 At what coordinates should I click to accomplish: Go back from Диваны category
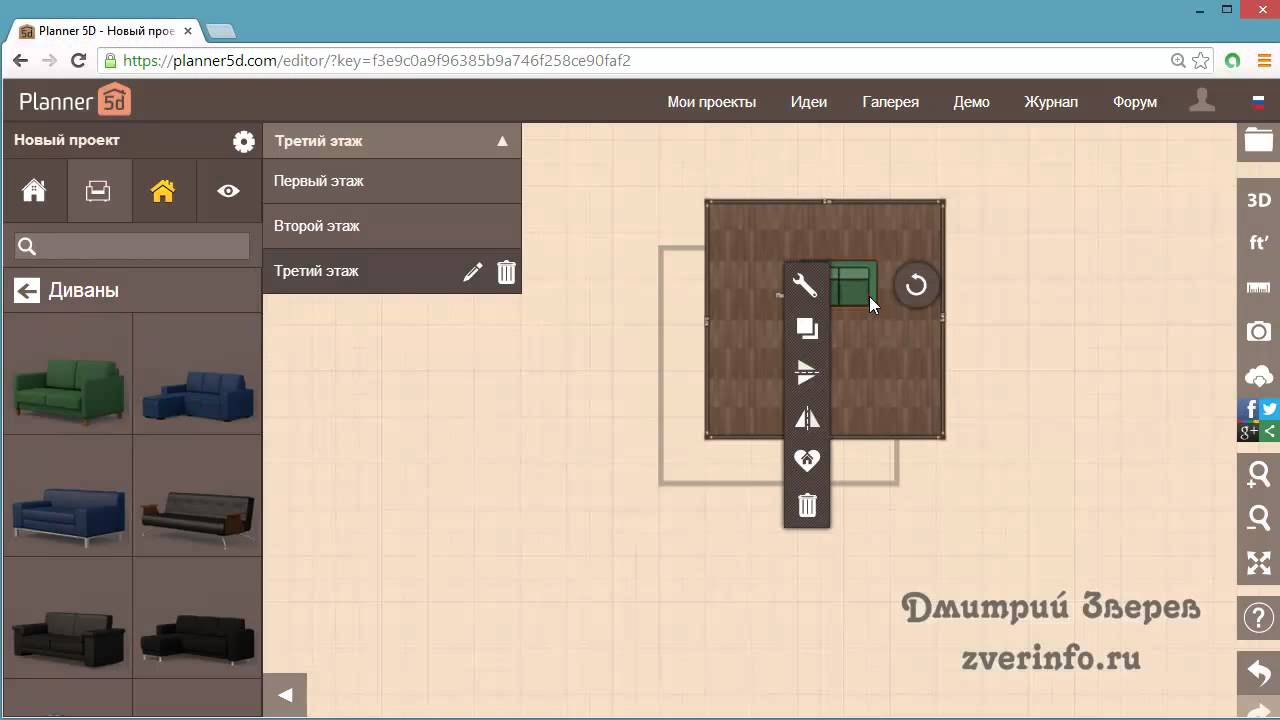pyautogui.click(x=27, y=291)
